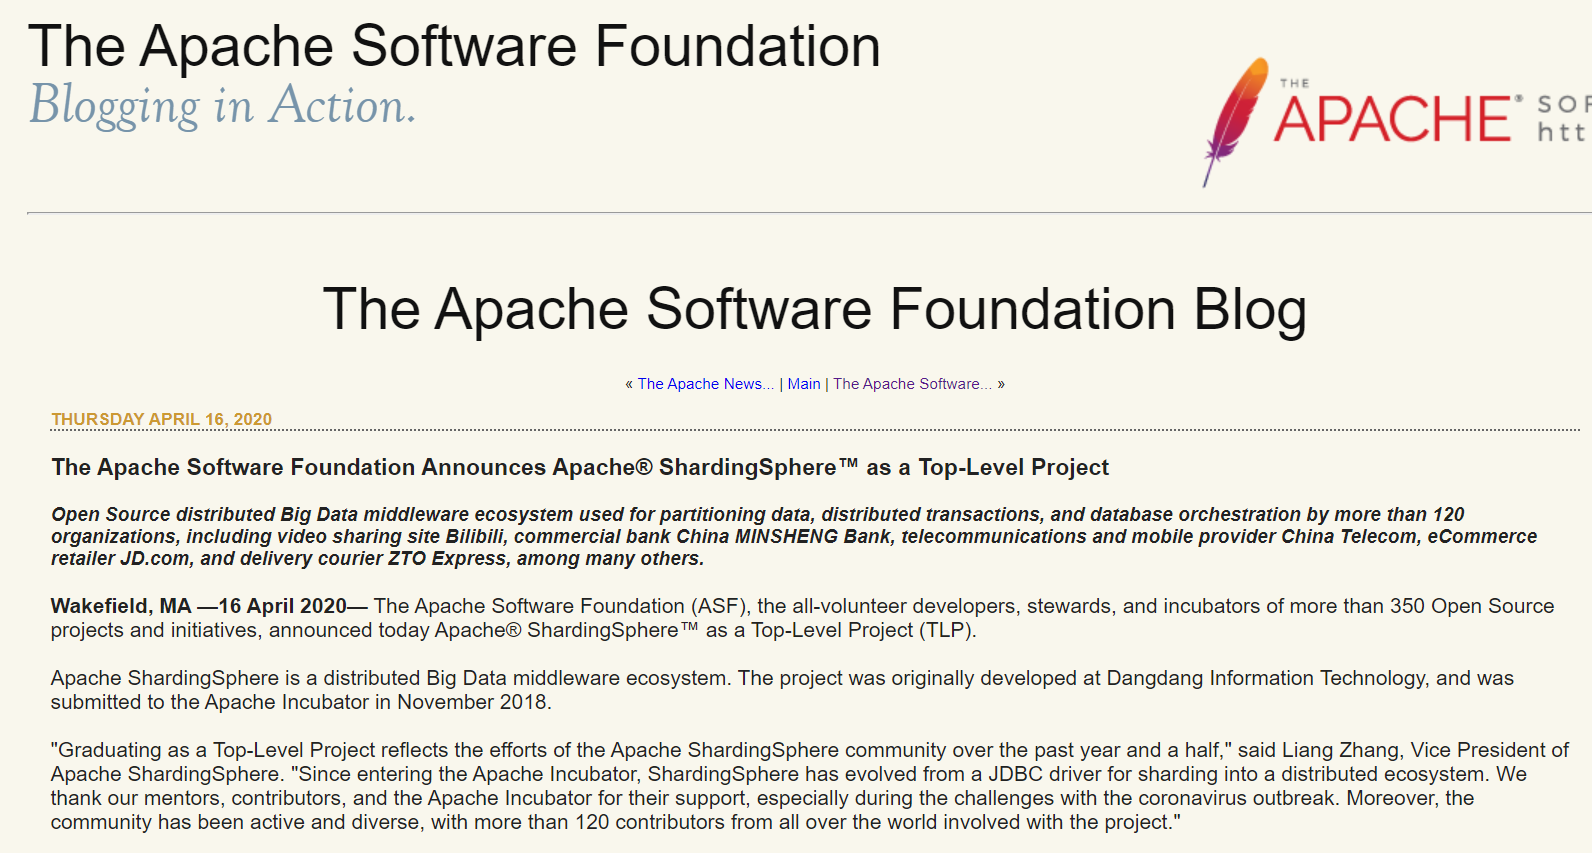Screen dimensions: 1592x853
Task: Open the previous post link 'The Apache News...'
Action: 706,384
